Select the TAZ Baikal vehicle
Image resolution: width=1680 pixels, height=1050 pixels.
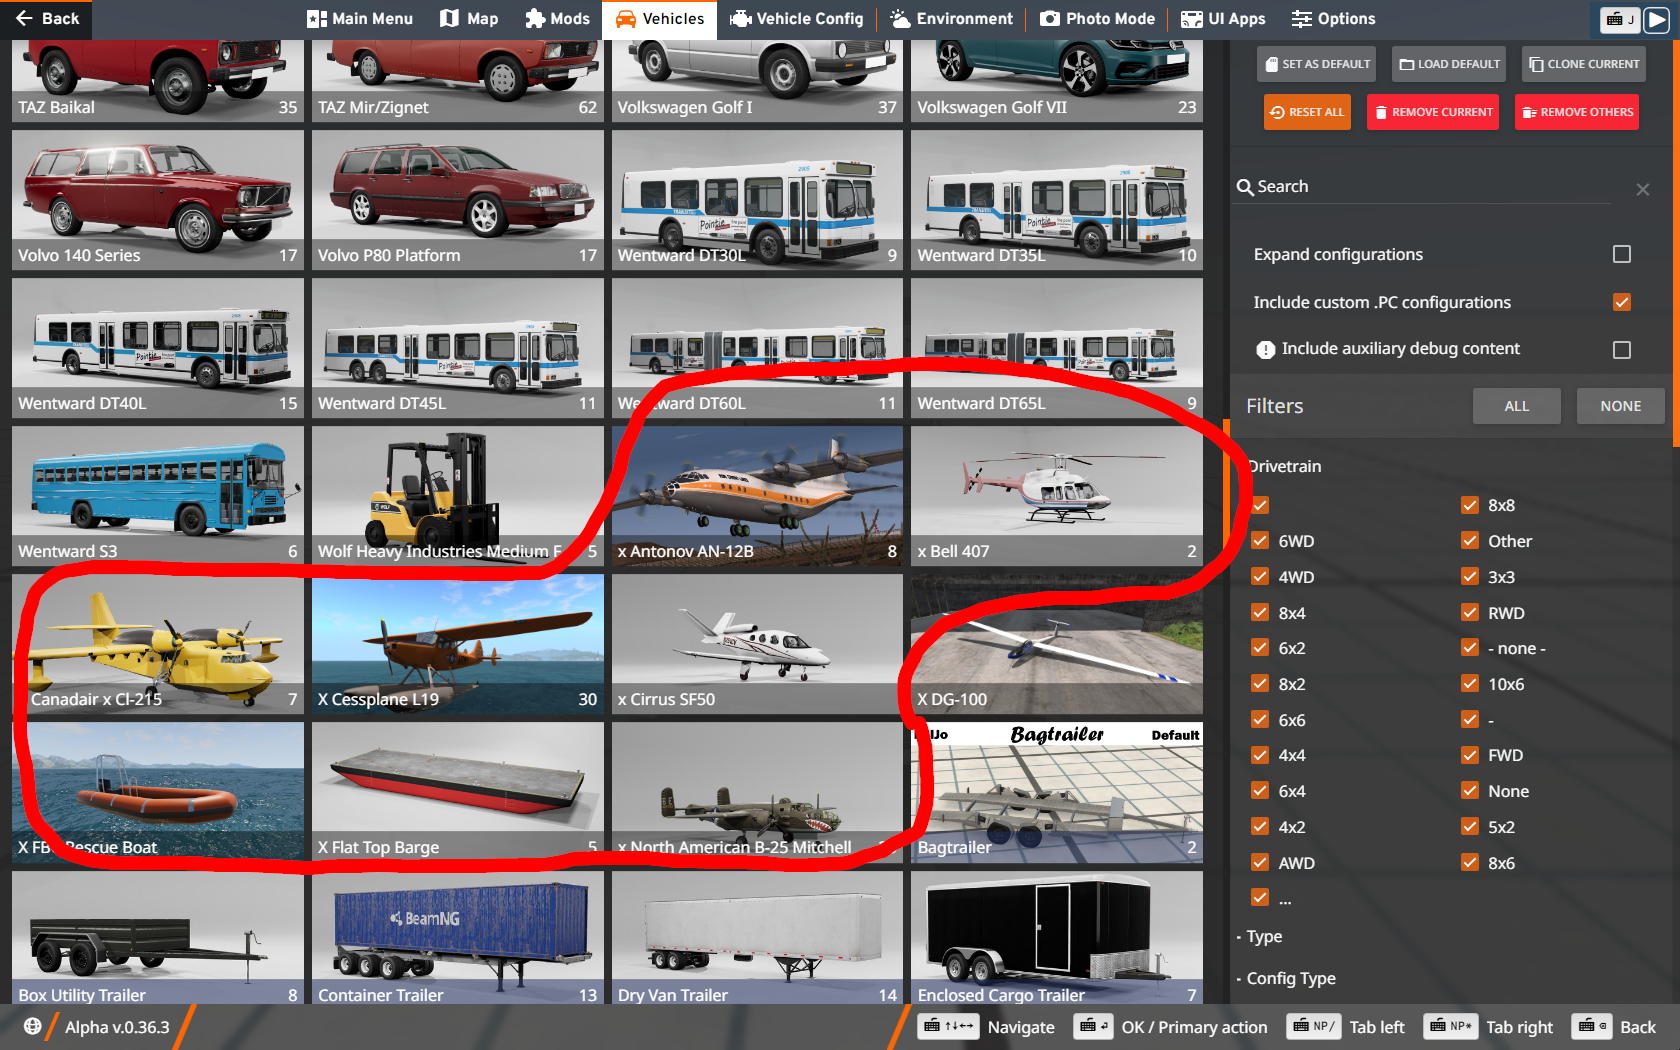[x=158, y=81]
